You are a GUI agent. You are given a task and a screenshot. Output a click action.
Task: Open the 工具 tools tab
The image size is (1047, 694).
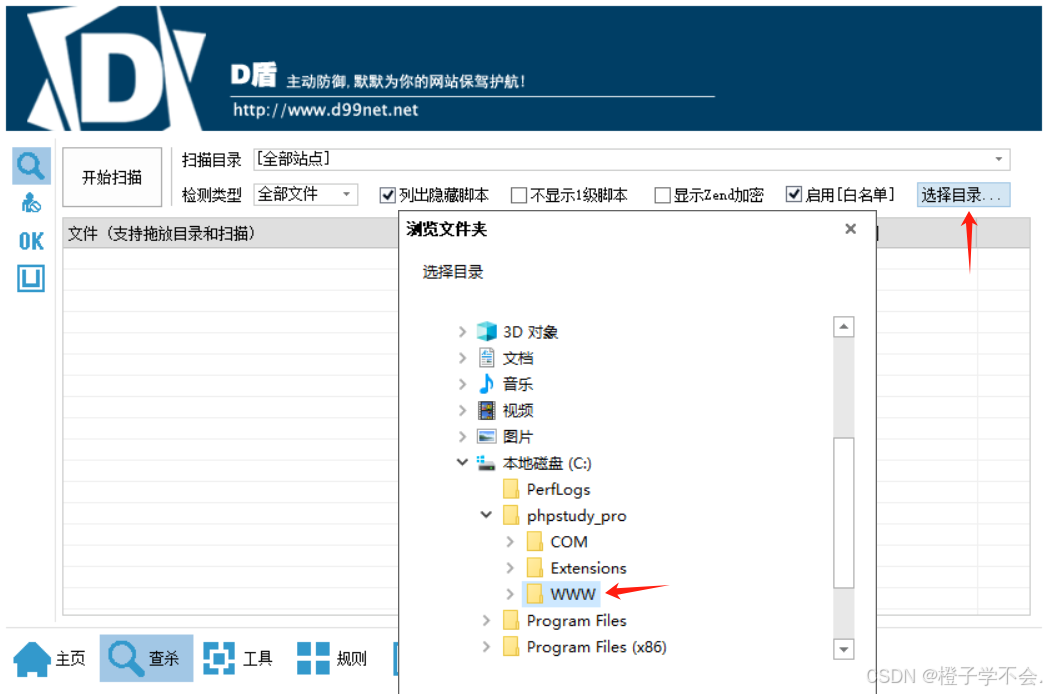point(238,659)
